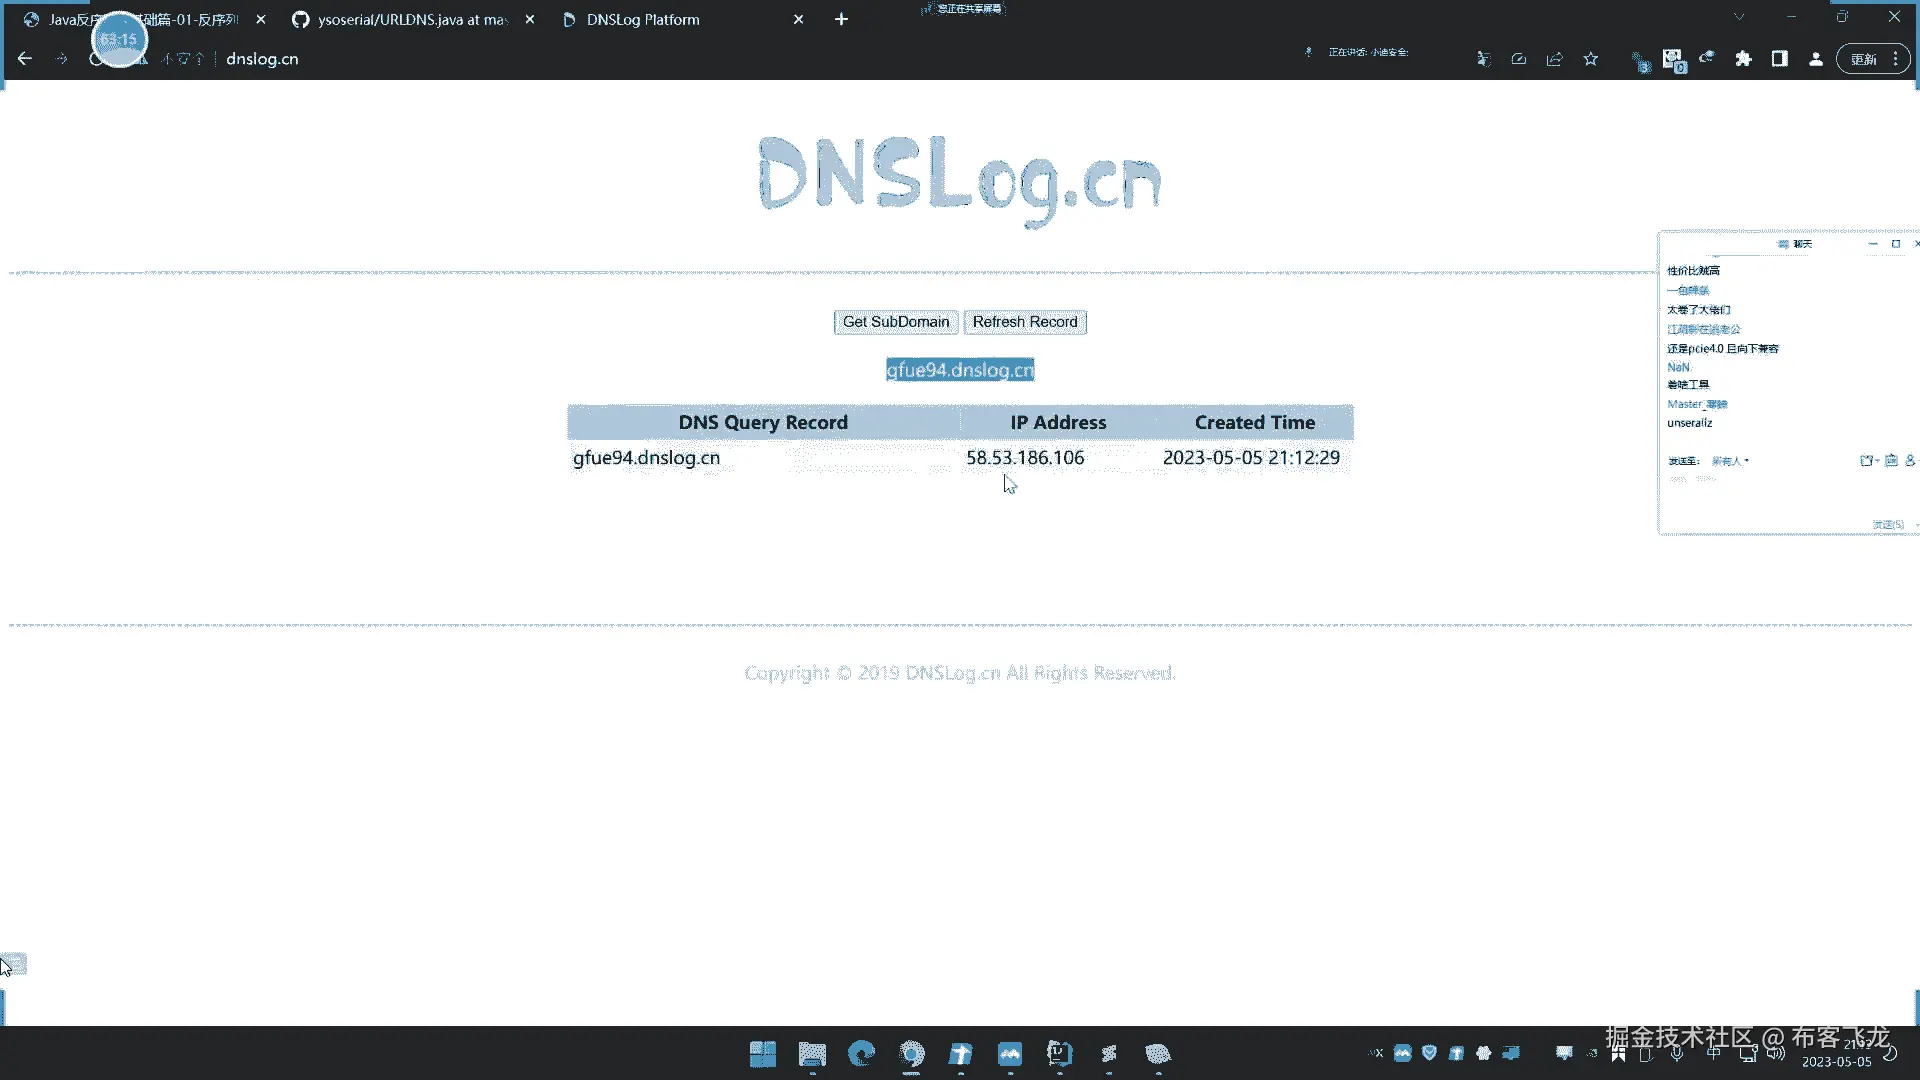Click the highlighted gfue94.dnslog.cn subdomain text
This screenshot has width=1920, height=1080.
[x=959, y=370]
